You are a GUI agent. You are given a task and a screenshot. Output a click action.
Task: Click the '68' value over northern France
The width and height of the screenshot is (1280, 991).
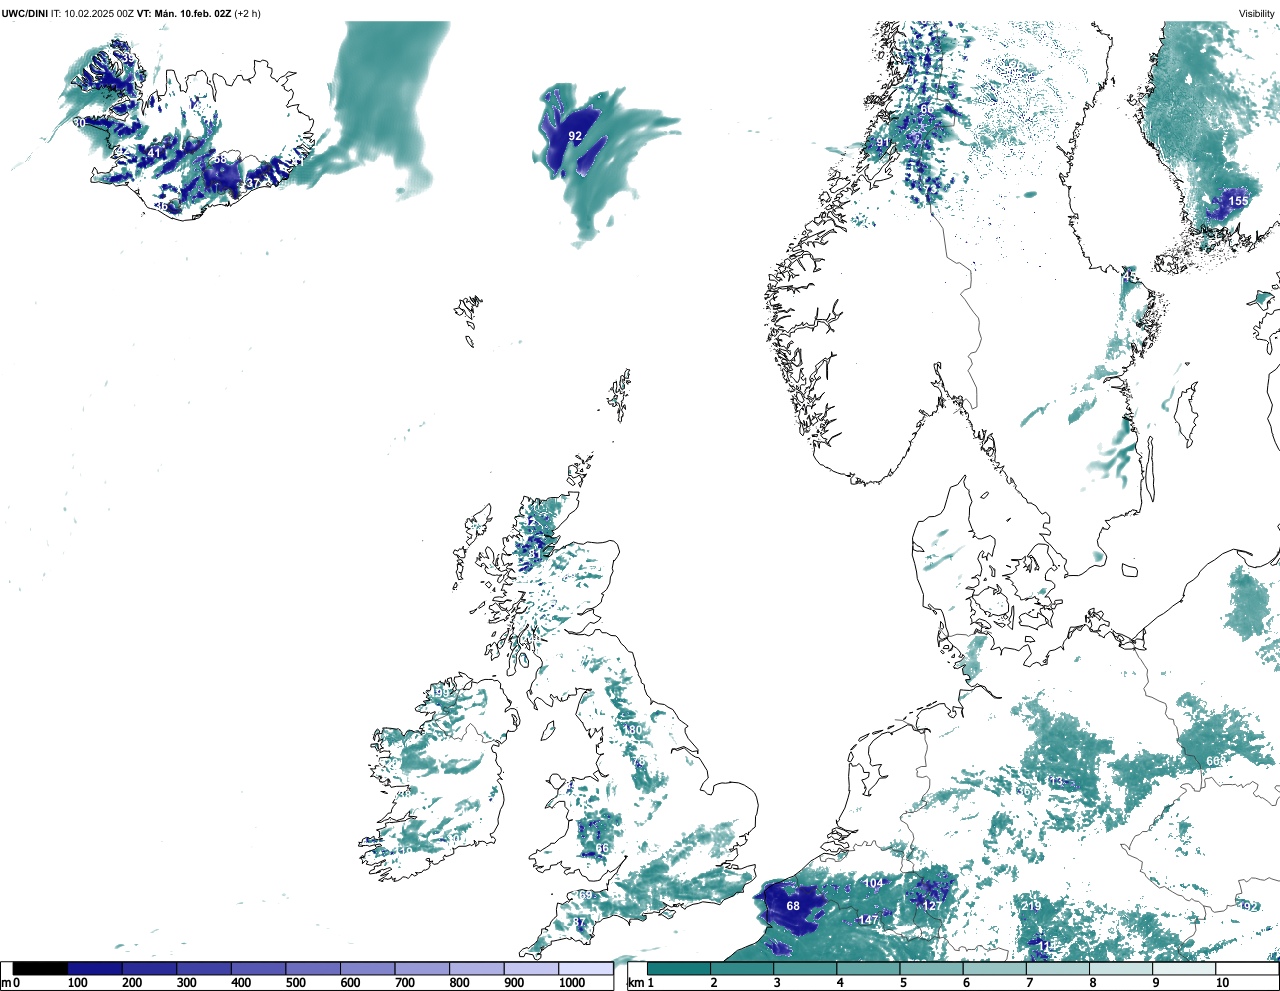tap(793, 906)
